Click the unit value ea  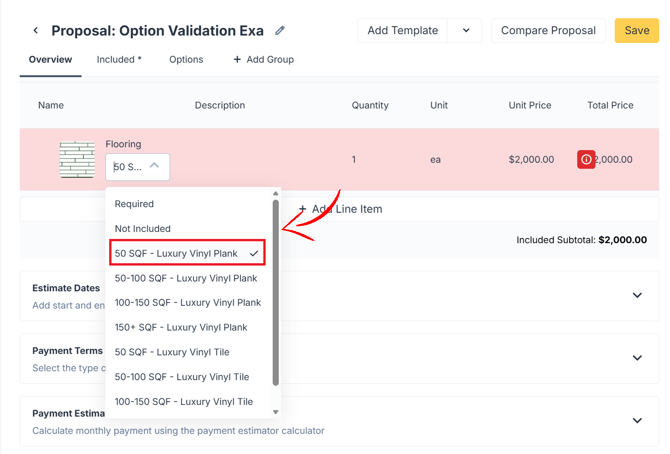[x=435, y=160]
